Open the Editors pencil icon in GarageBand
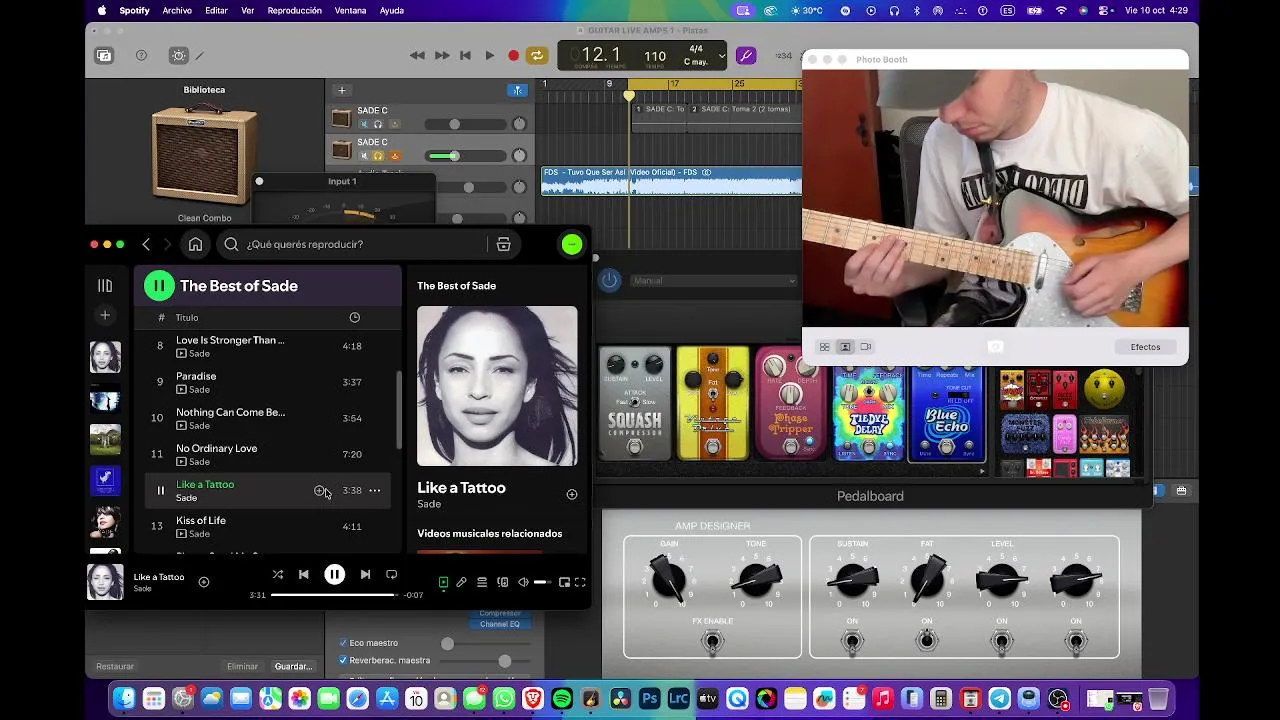 pos(199,56)
